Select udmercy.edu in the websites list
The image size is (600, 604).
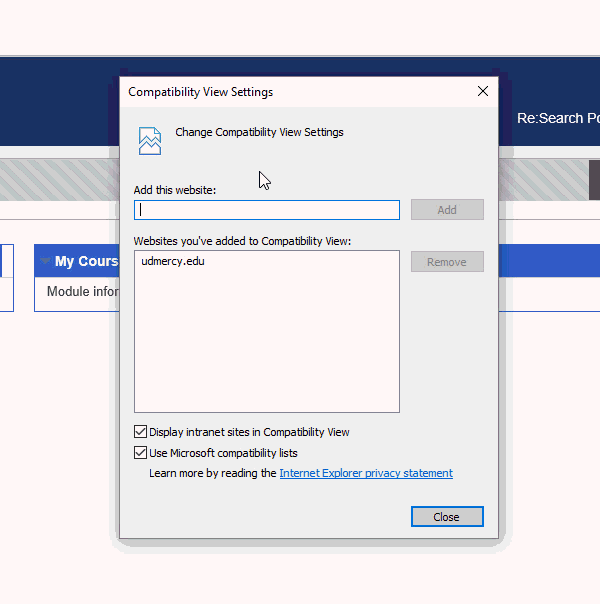173,261
